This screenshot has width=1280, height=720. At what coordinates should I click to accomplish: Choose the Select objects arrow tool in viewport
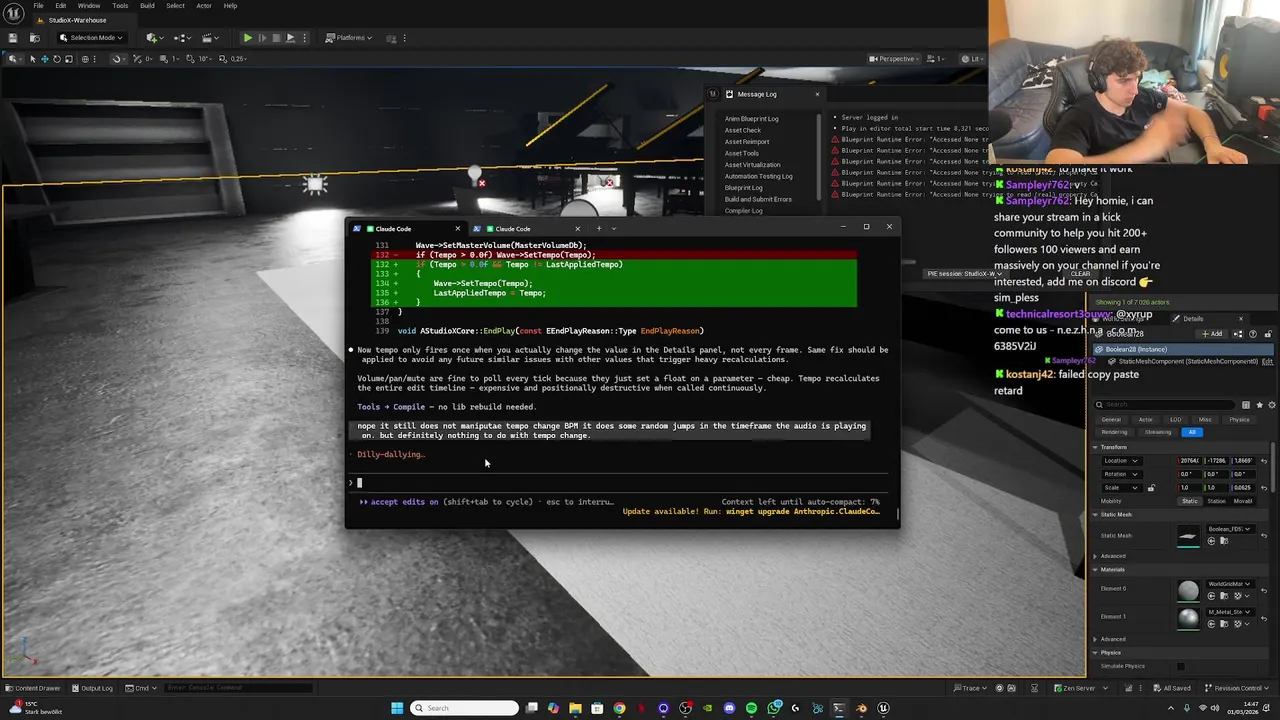(32, 59)
